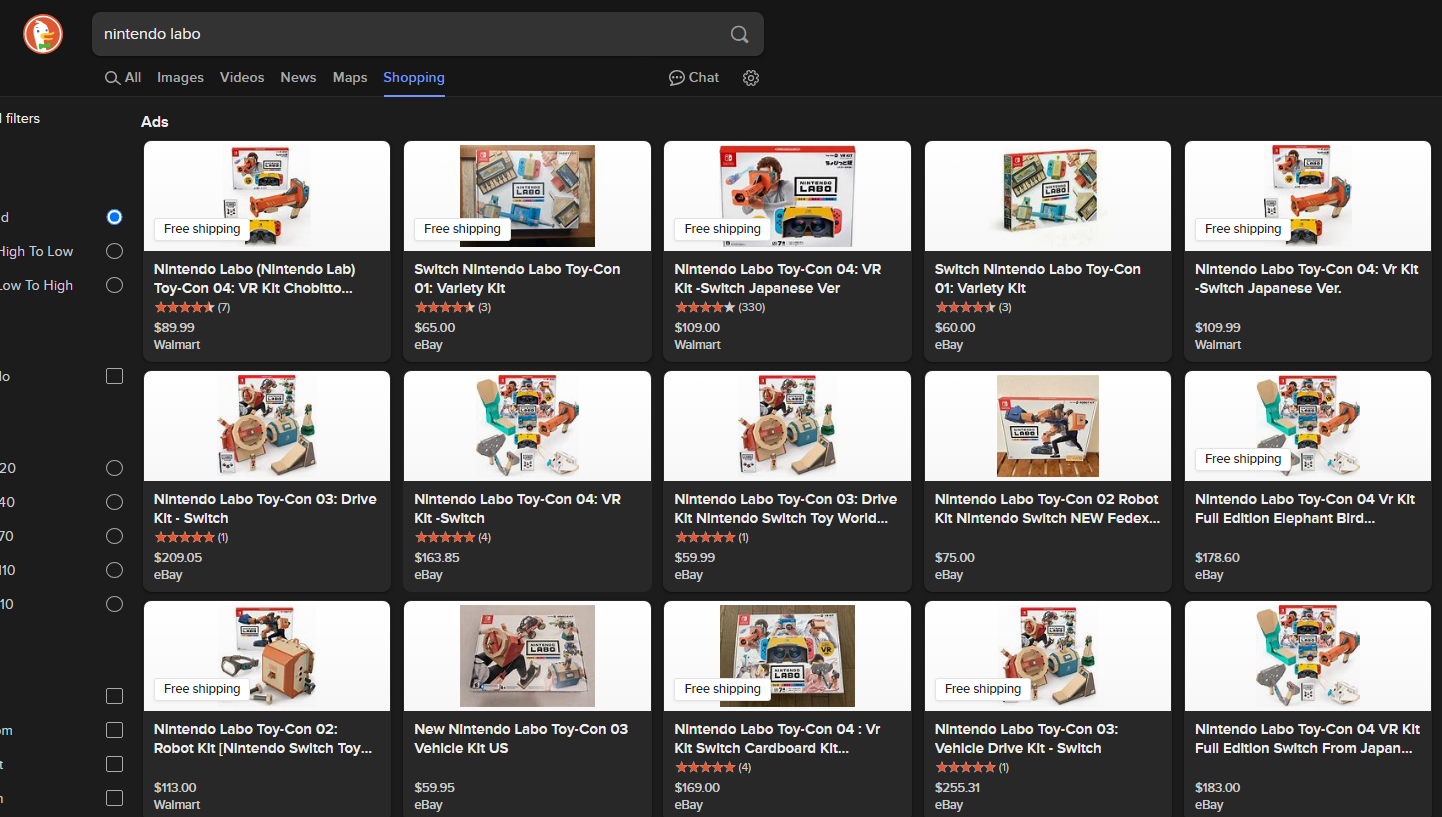Click thumbnail of $59.99 Drive Kit Toy World

[787, 426]
